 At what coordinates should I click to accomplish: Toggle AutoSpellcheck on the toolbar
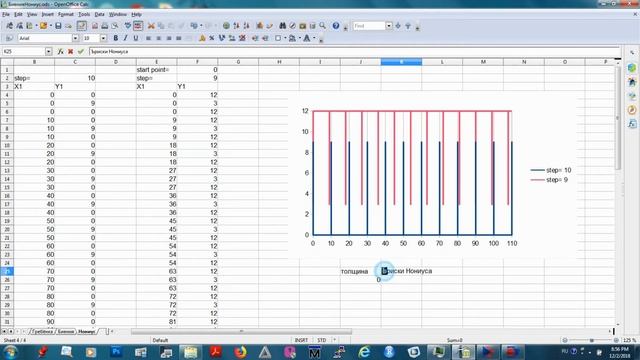coord(138,26)
